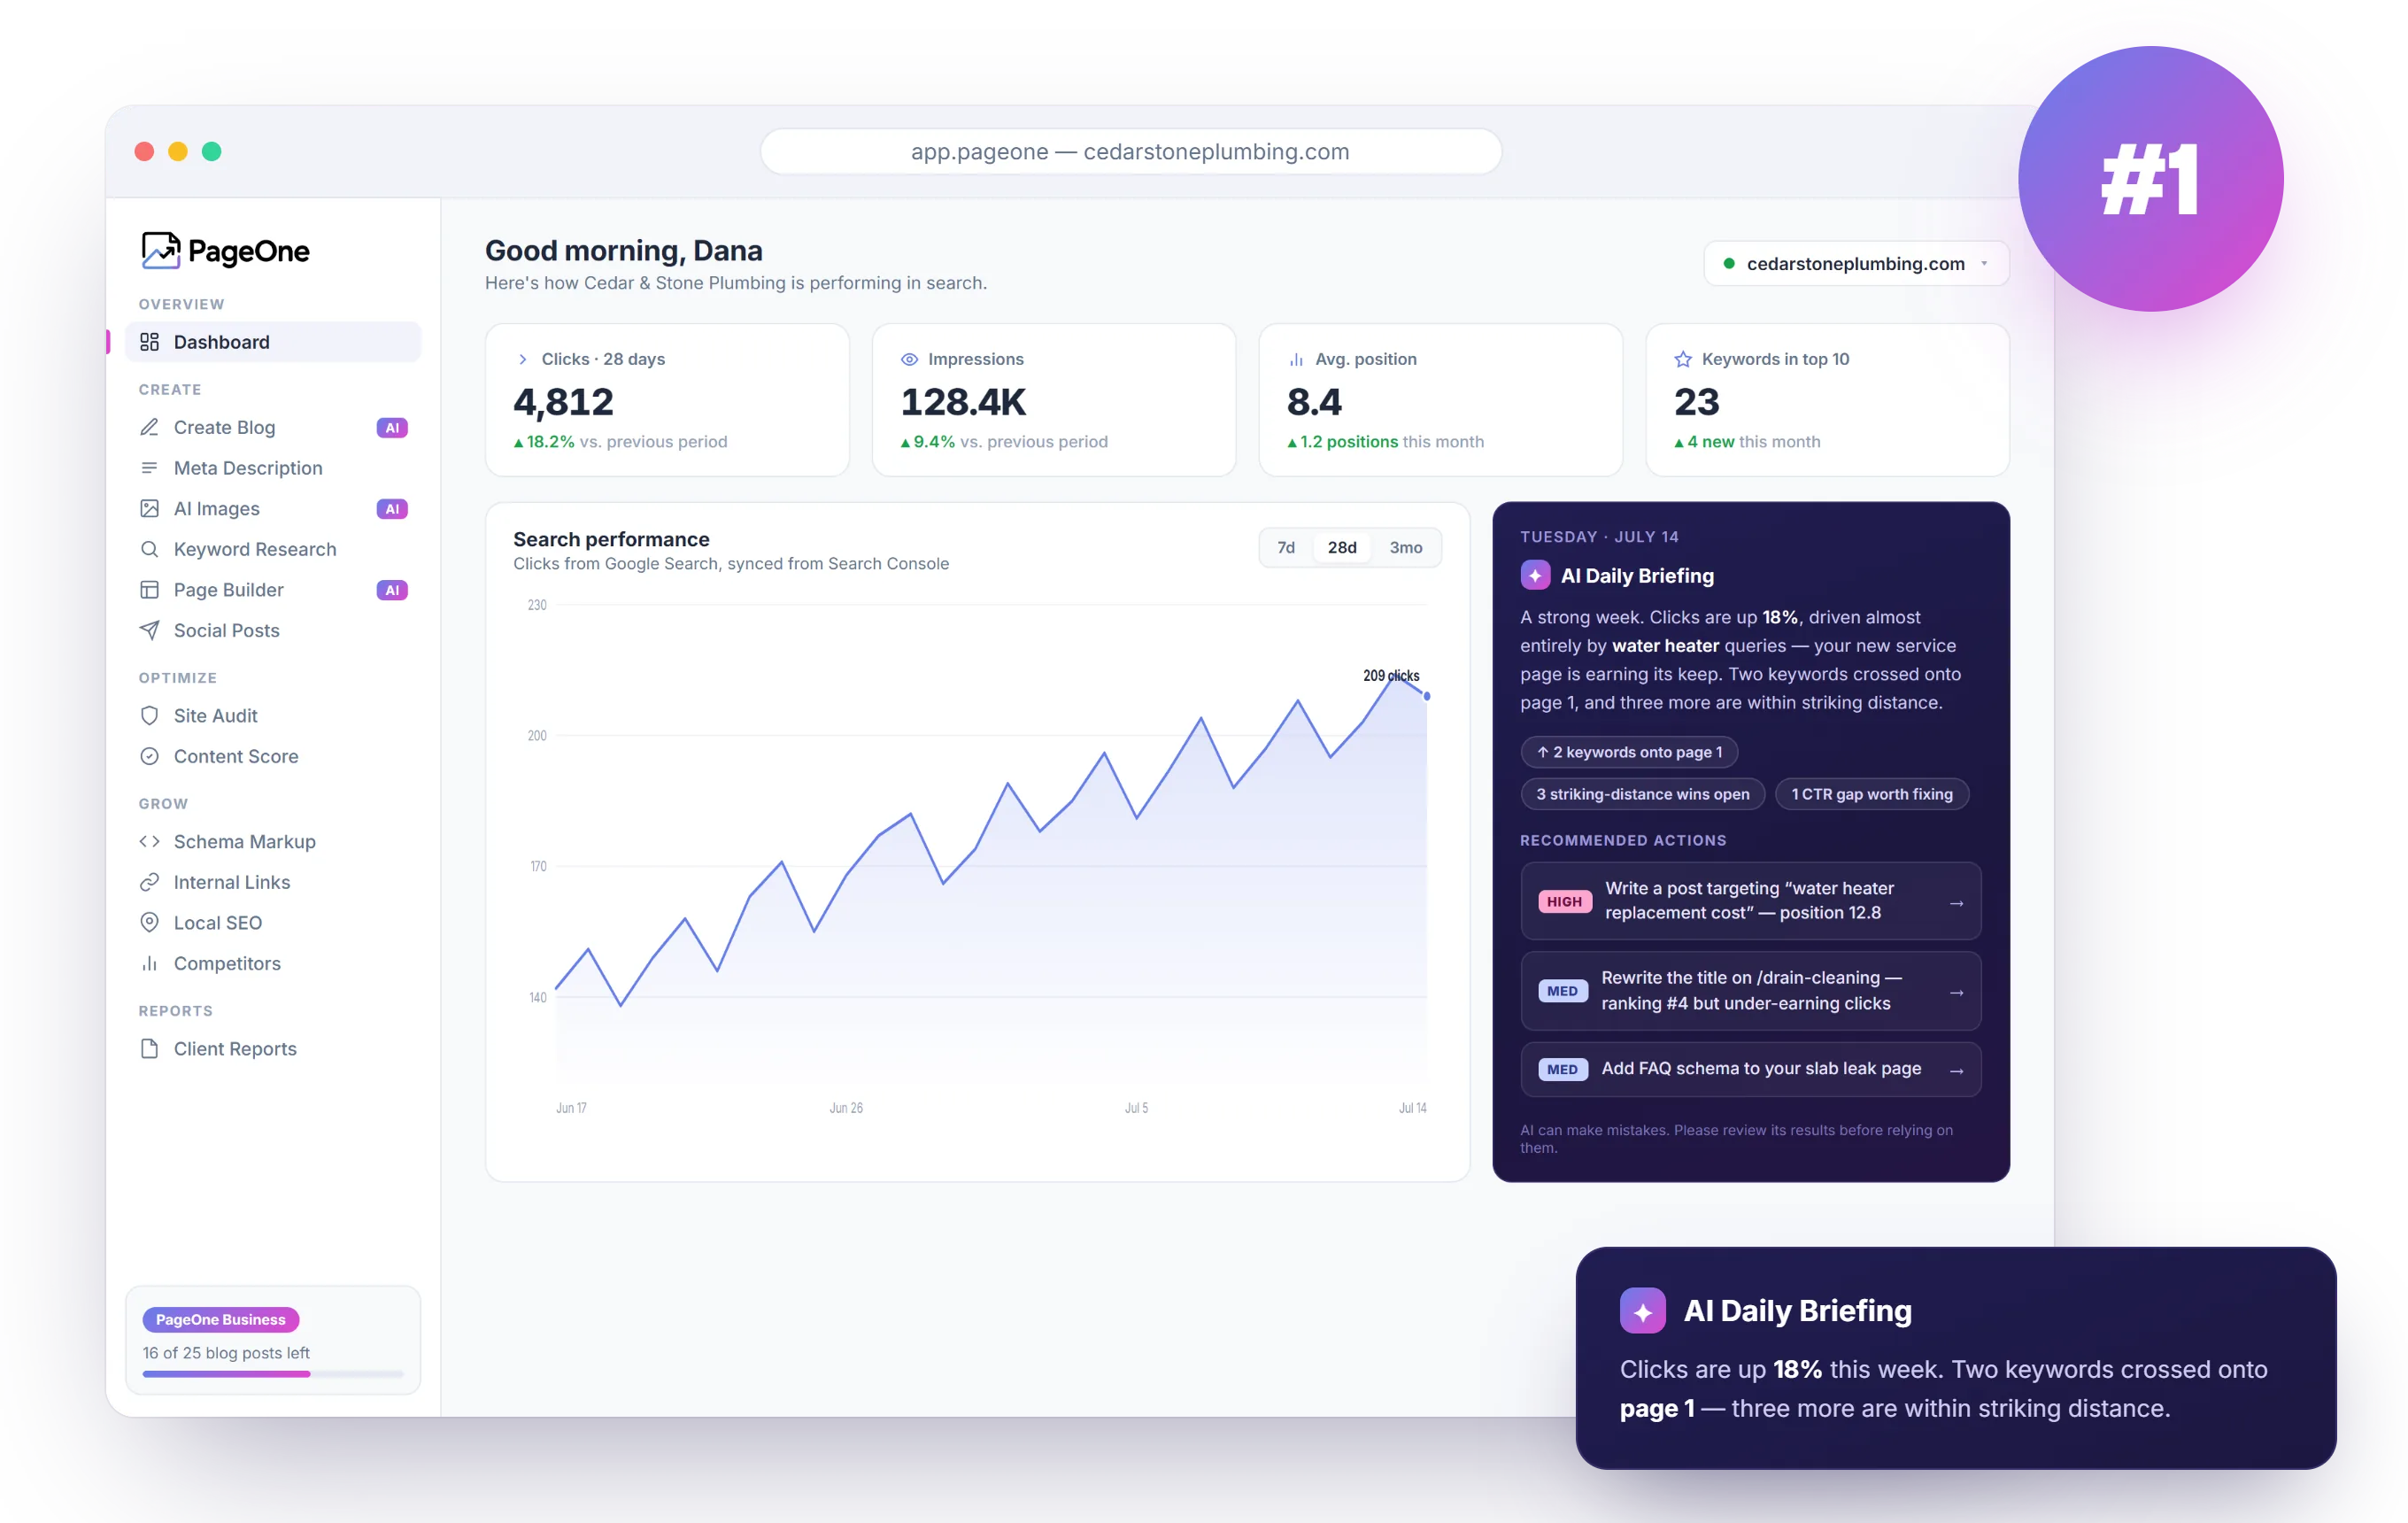This screenshot has height=1523, width=2408.
Task: Click the green window zoom button
Action: [211, 151]
